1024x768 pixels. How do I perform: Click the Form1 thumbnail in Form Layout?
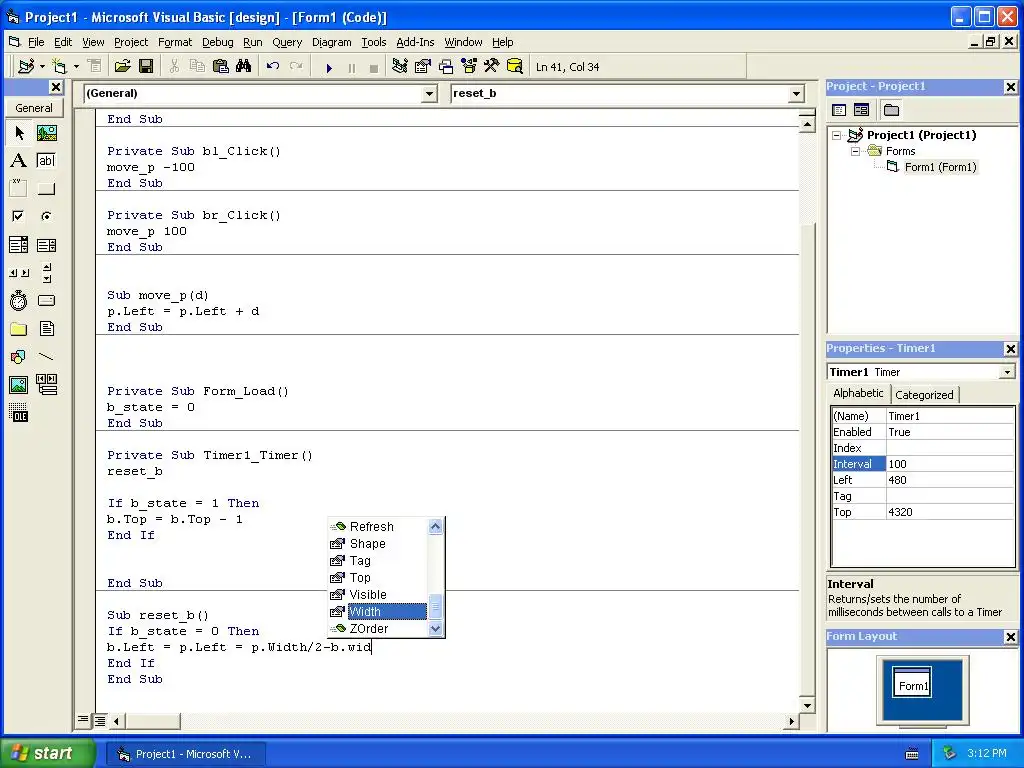click(x=912, y=682)
